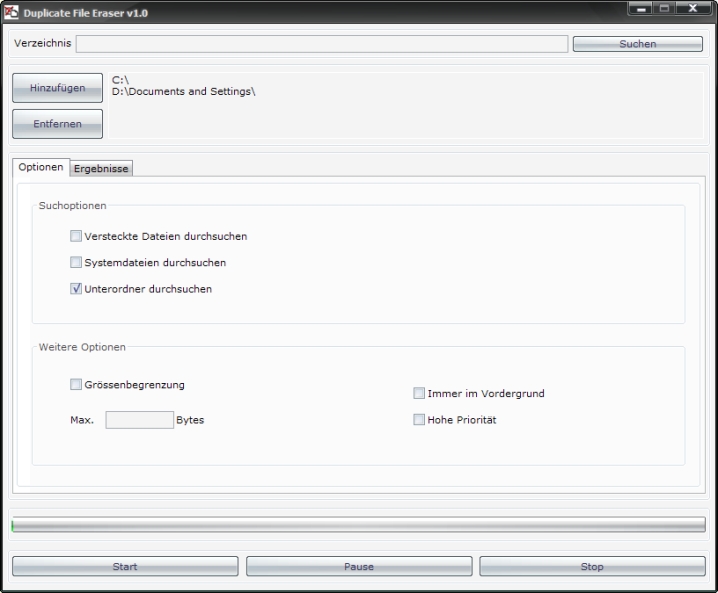The image size is (718, 593).
Task: Click the Max. Bytes input field
Action: 139,420
